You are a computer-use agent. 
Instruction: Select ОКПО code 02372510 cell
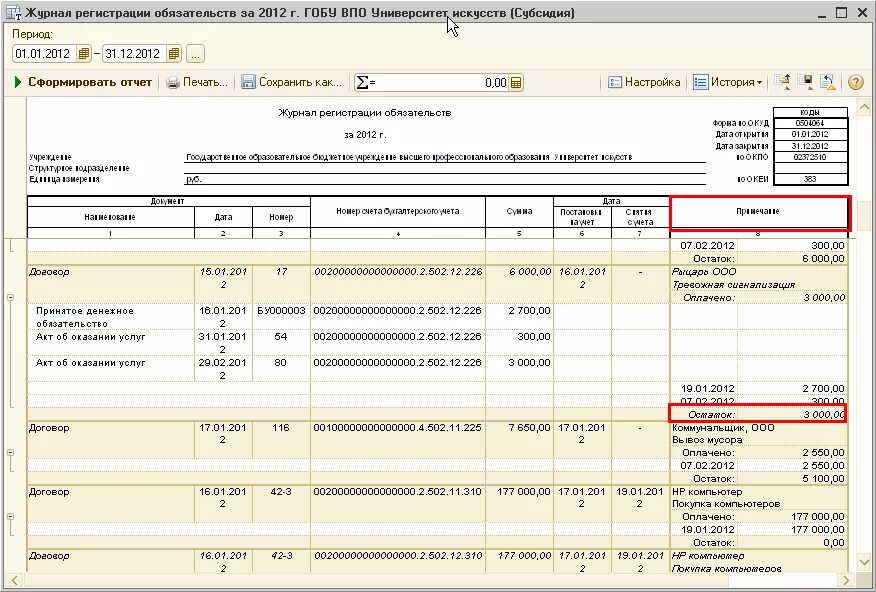click(811, 157)
